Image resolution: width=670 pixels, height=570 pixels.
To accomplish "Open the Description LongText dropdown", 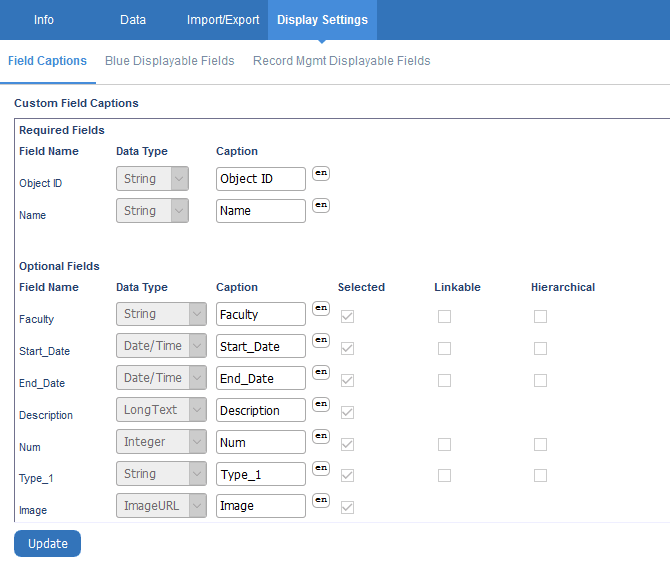I will [x=161, y=410].
